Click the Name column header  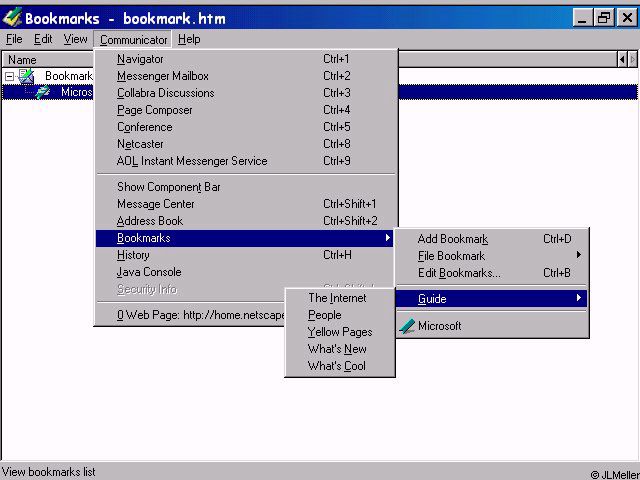point(48,60)
